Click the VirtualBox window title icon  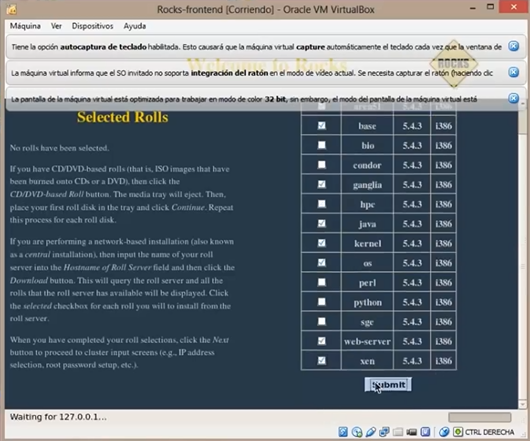11,9
